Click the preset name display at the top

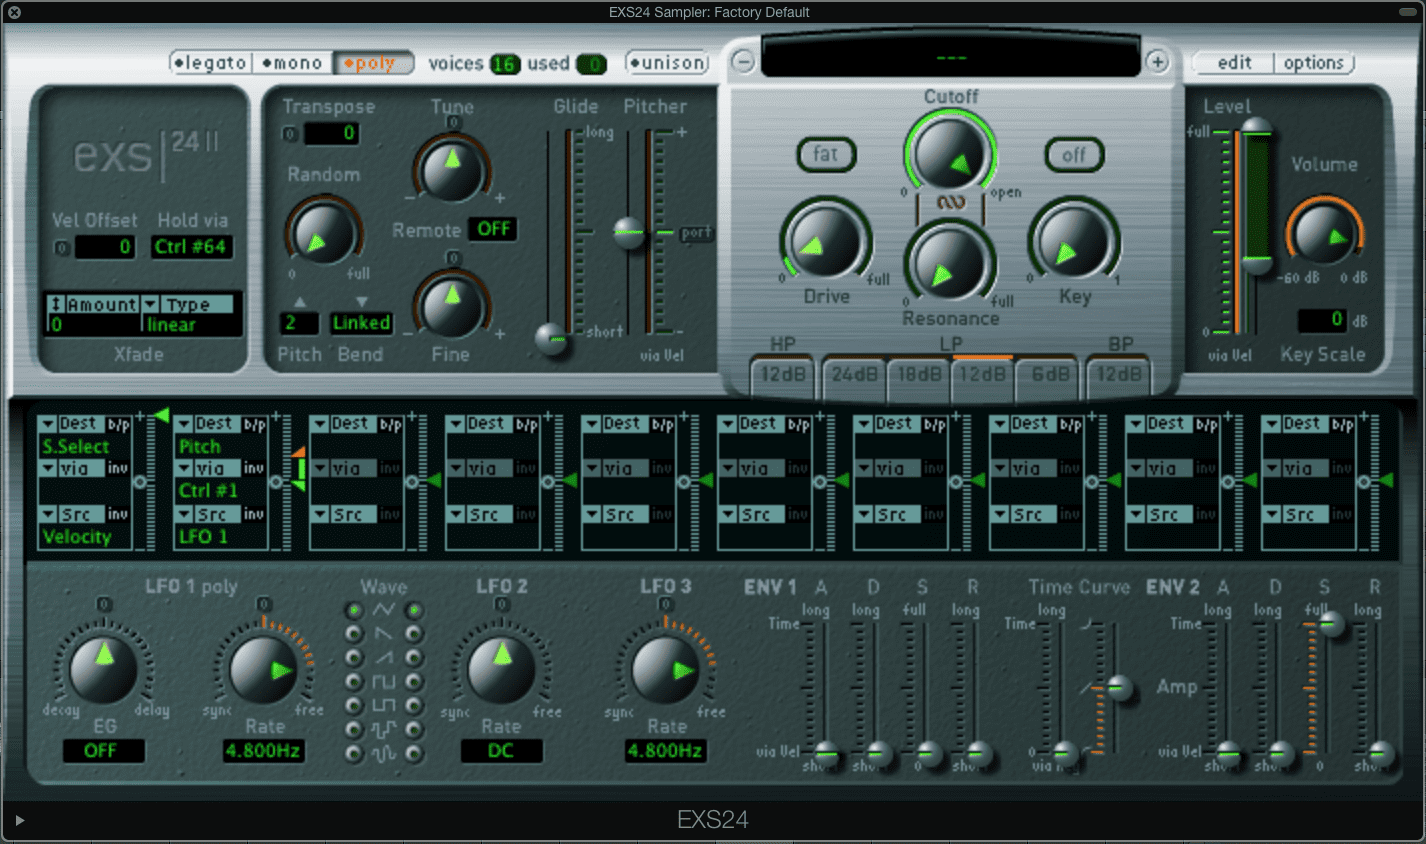pos(950,57)
